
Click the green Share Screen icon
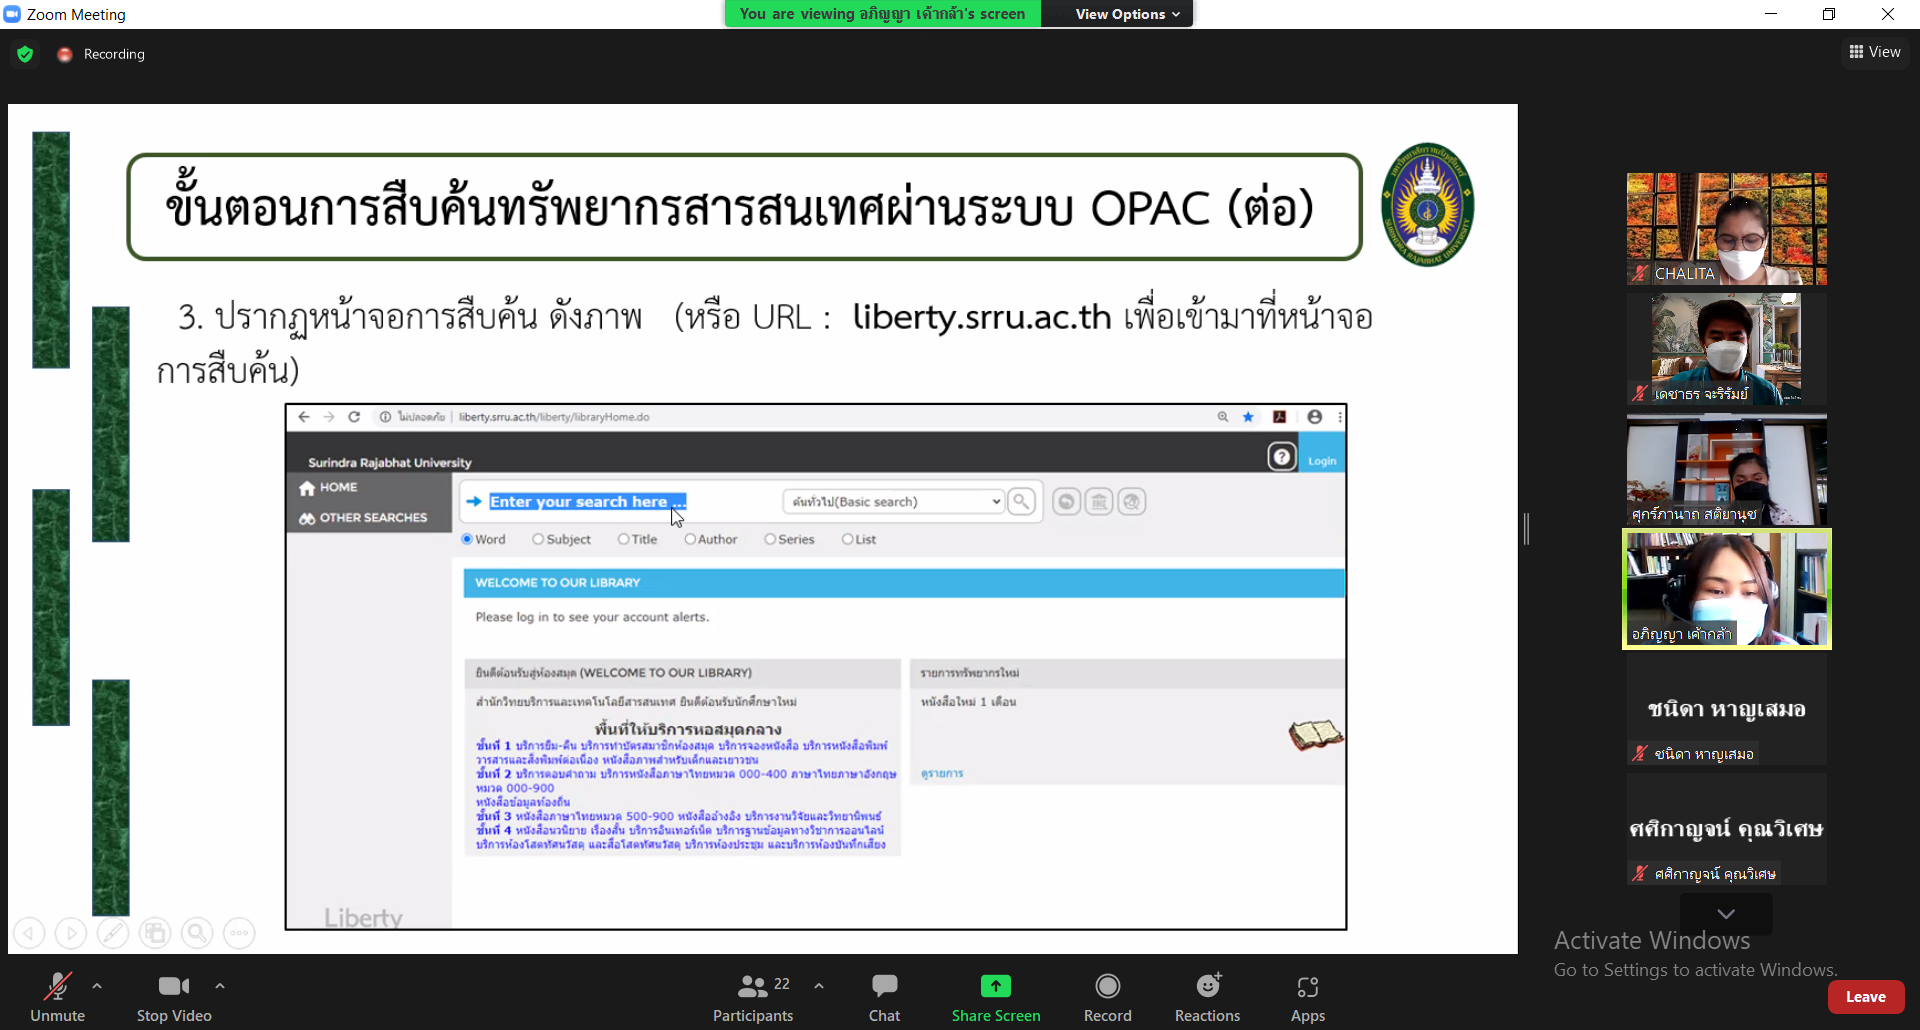coord(995,987)
